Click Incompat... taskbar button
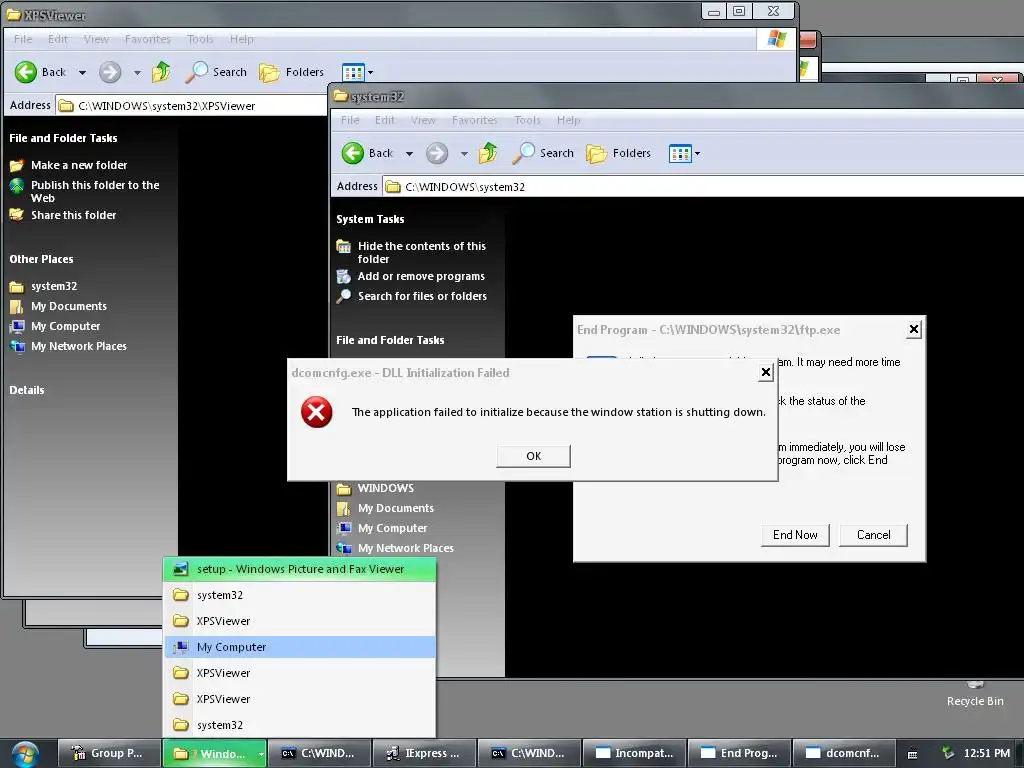The image size is (1024, 768). (634, 753)
